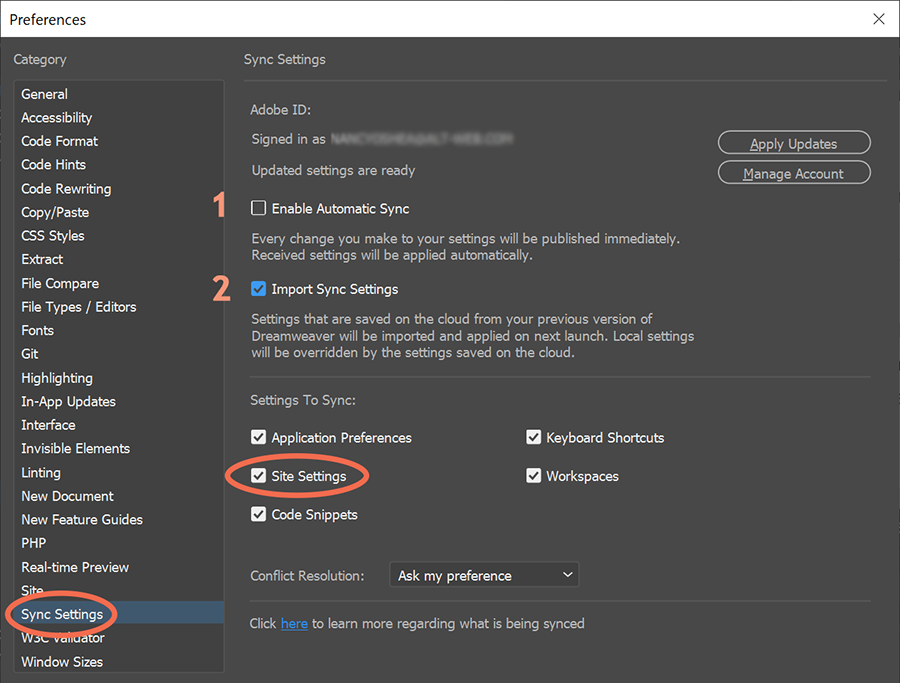
Task: Uncheck Import Sync Settings
Action: (258, 289)
